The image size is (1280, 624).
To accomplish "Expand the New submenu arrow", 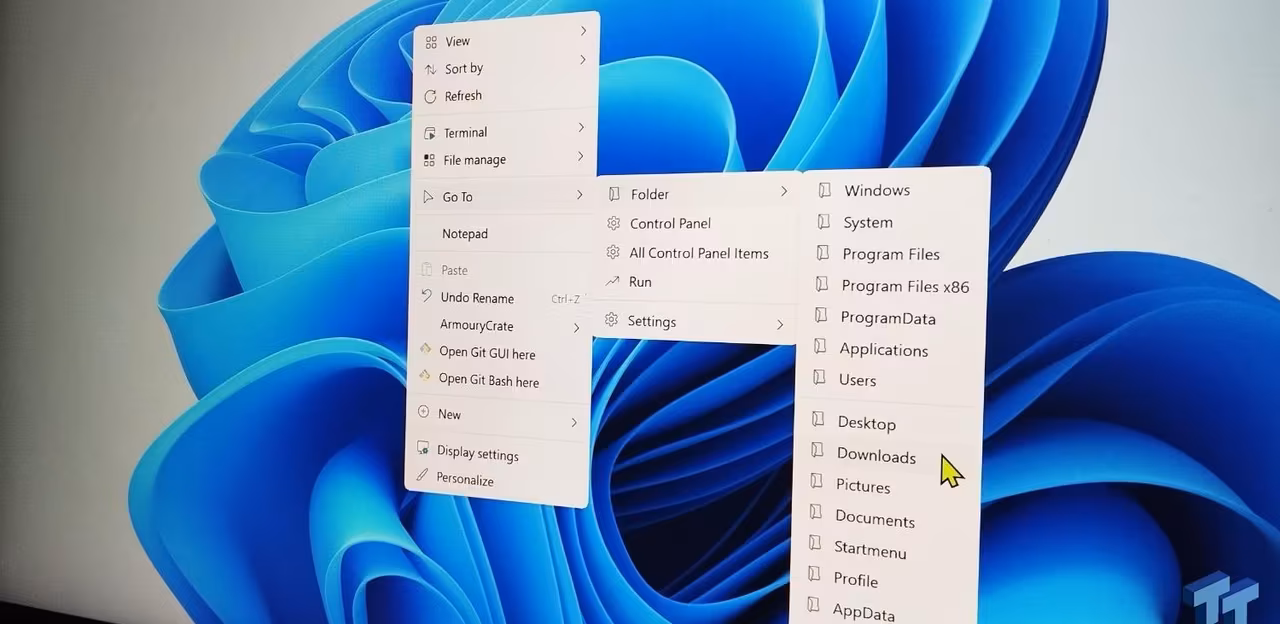I will [x=574, y=423].
